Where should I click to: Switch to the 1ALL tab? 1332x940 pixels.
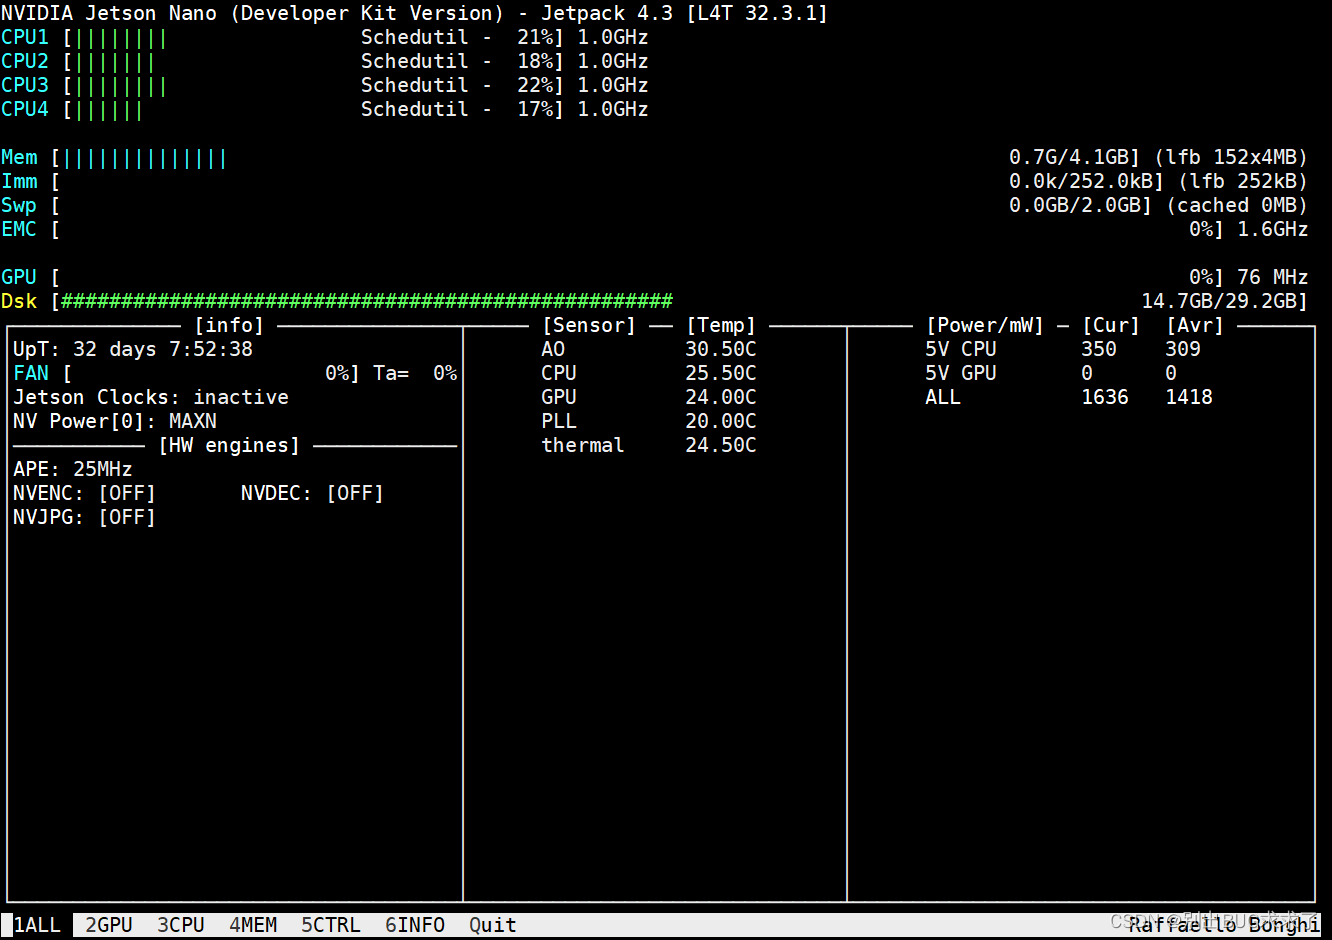[37, 925]
